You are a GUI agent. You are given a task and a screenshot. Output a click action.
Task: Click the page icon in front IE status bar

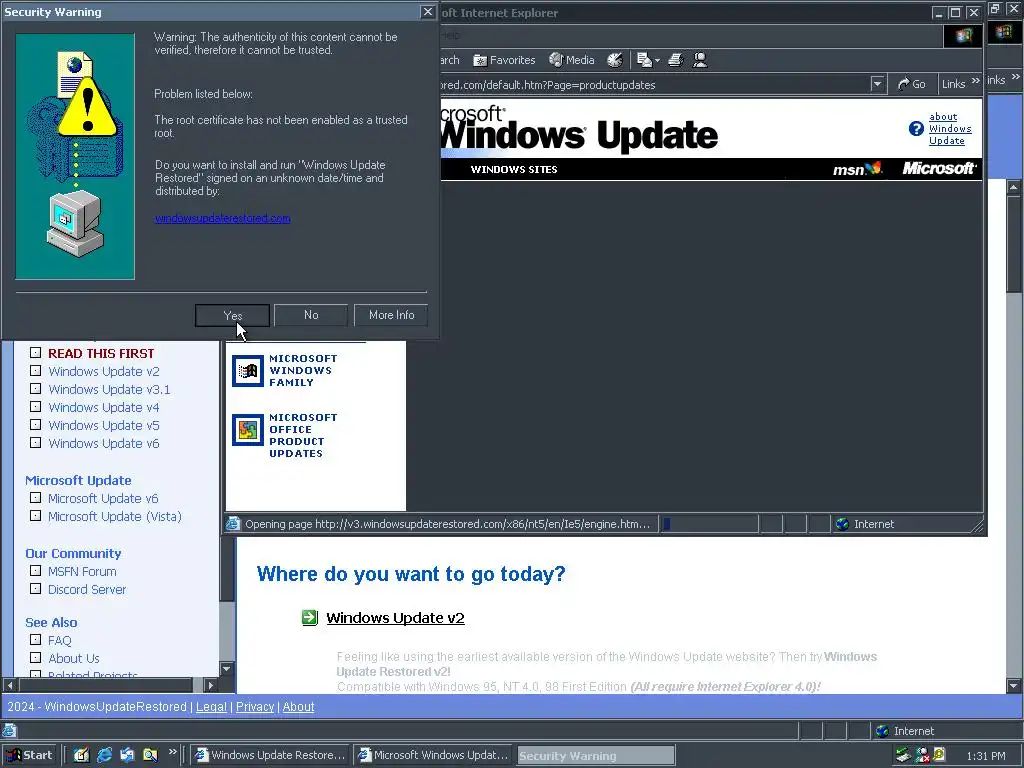click(x=233, y=524)
